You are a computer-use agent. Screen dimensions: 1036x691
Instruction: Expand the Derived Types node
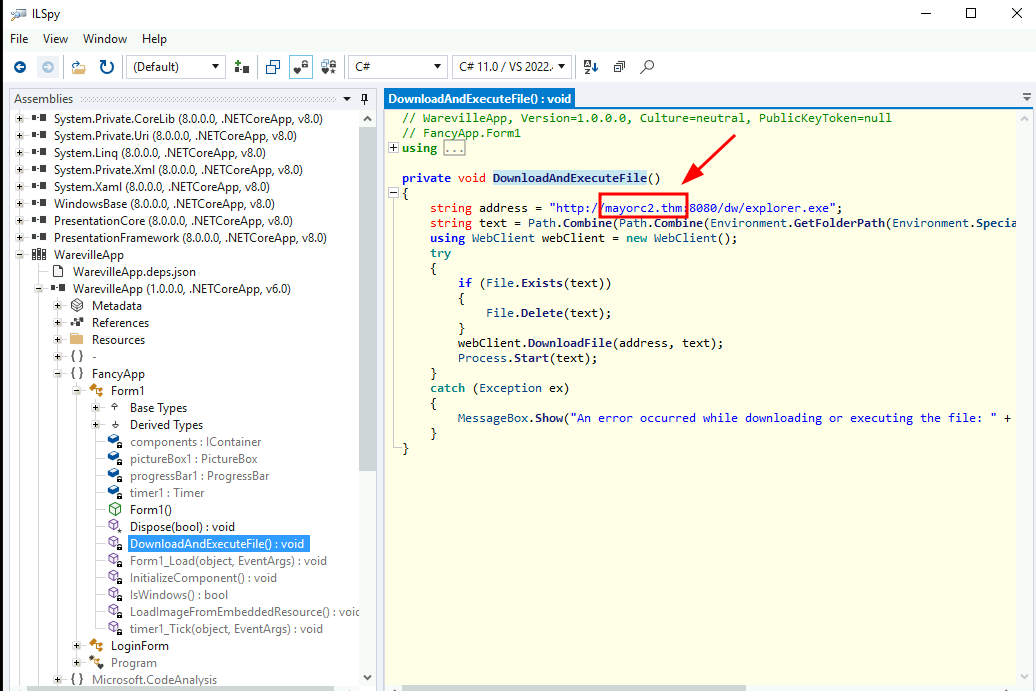[x=96, y=425]
